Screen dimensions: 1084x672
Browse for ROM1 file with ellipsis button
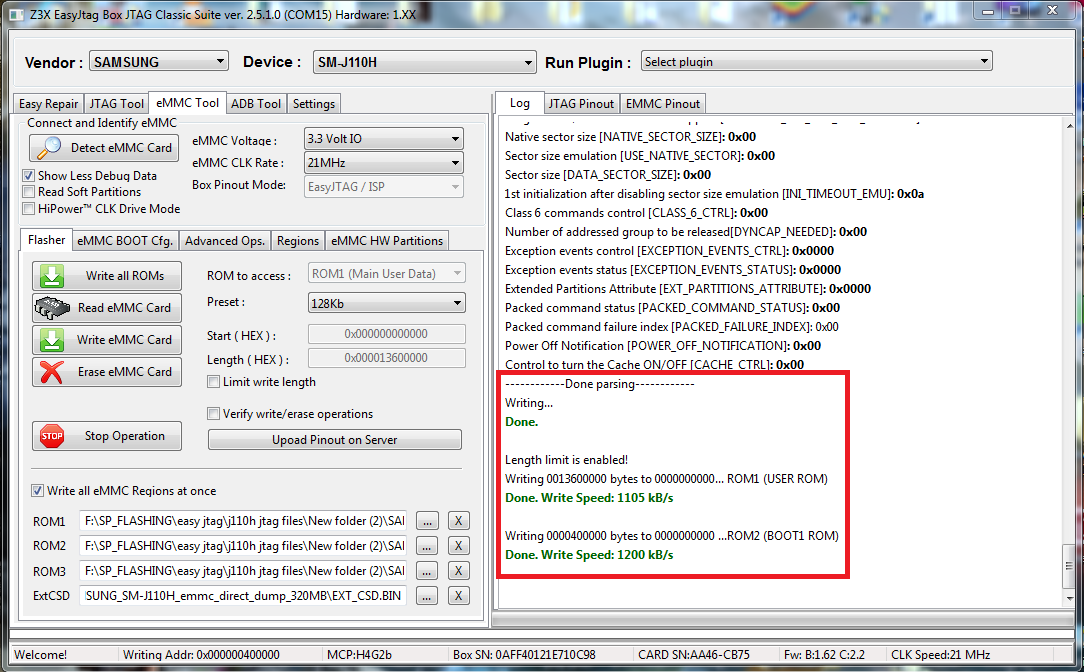427,521
